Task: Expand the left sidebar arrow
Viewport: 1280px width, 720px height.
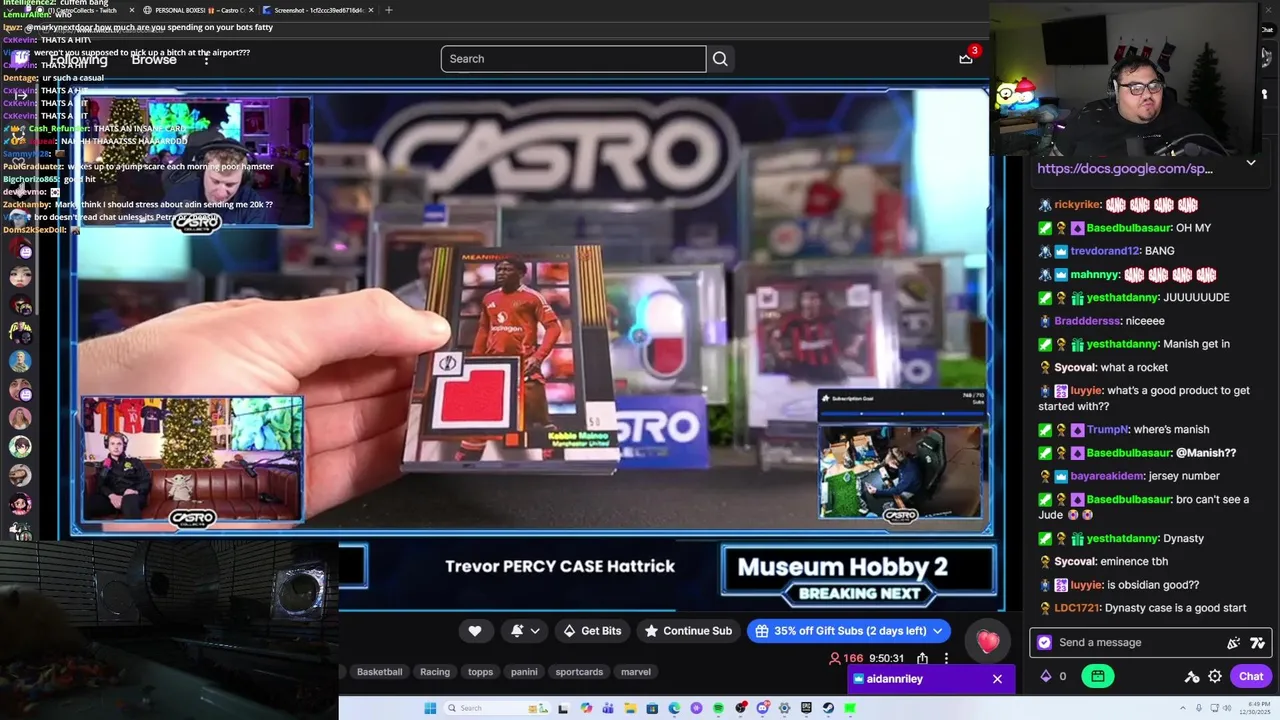Action: tap(20, 95)
